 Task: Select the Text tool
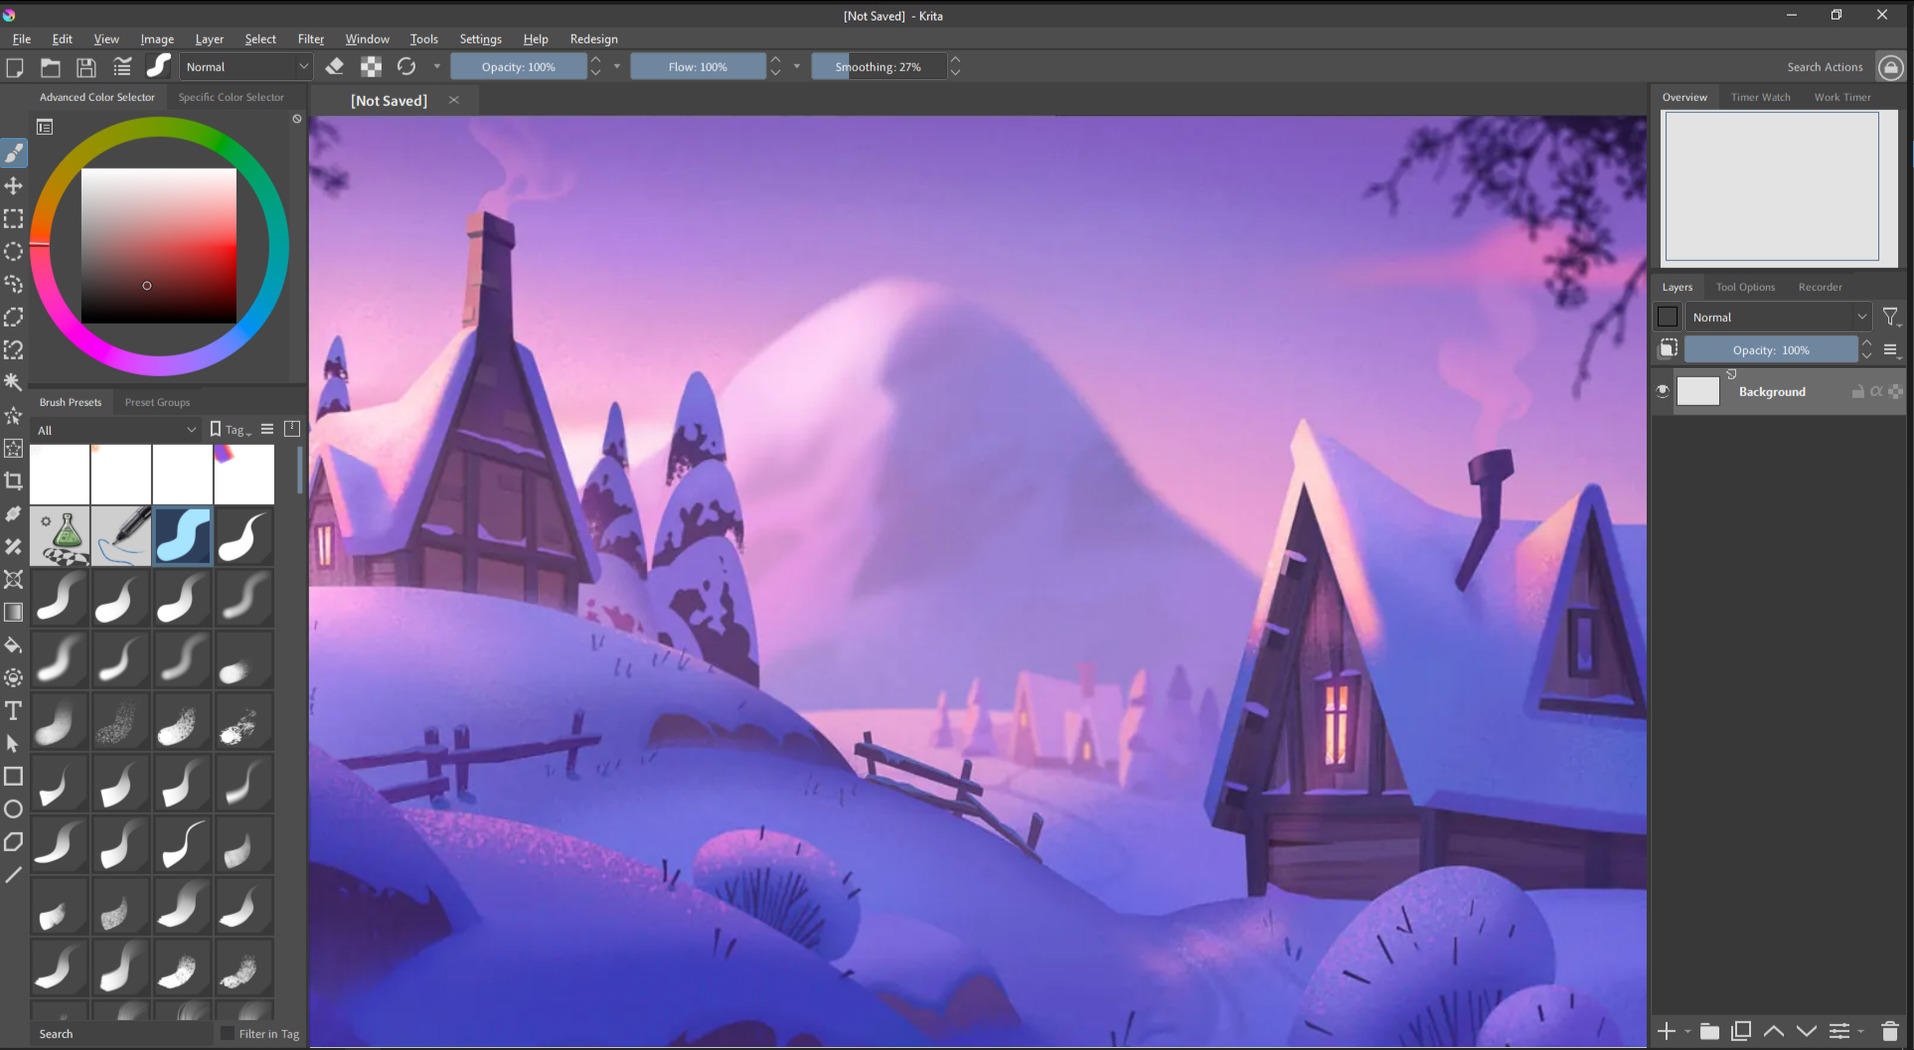pos(14,711)
